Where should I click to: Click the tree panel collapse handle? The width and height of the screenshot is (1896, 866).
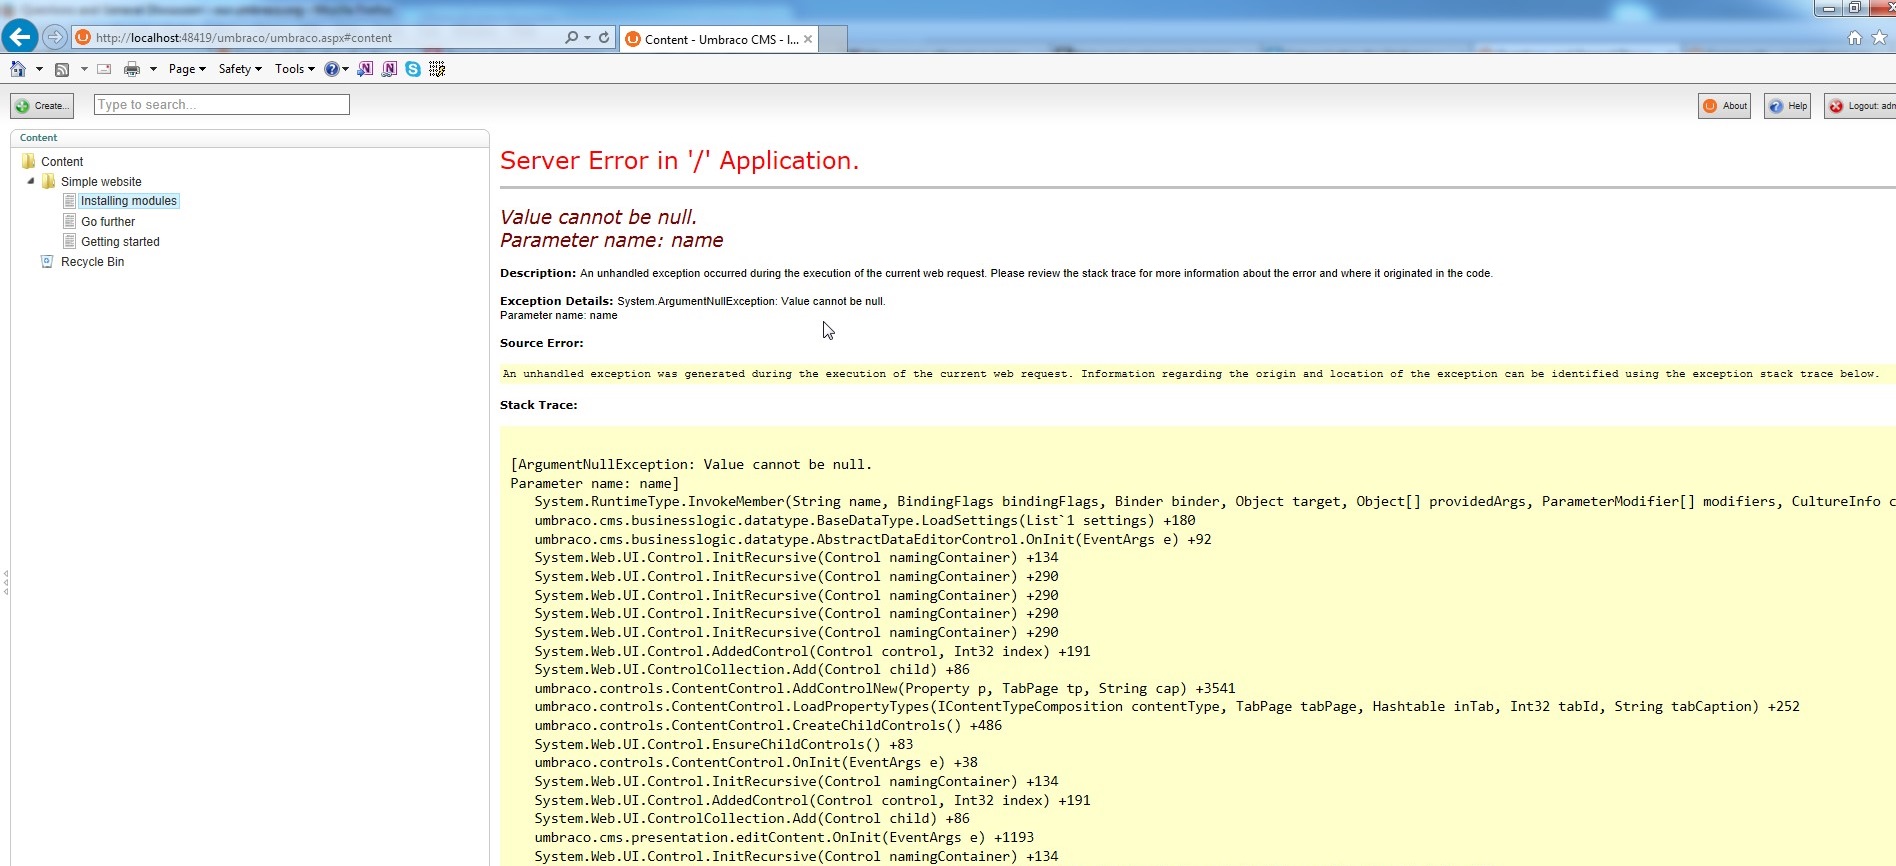point(6,582)
